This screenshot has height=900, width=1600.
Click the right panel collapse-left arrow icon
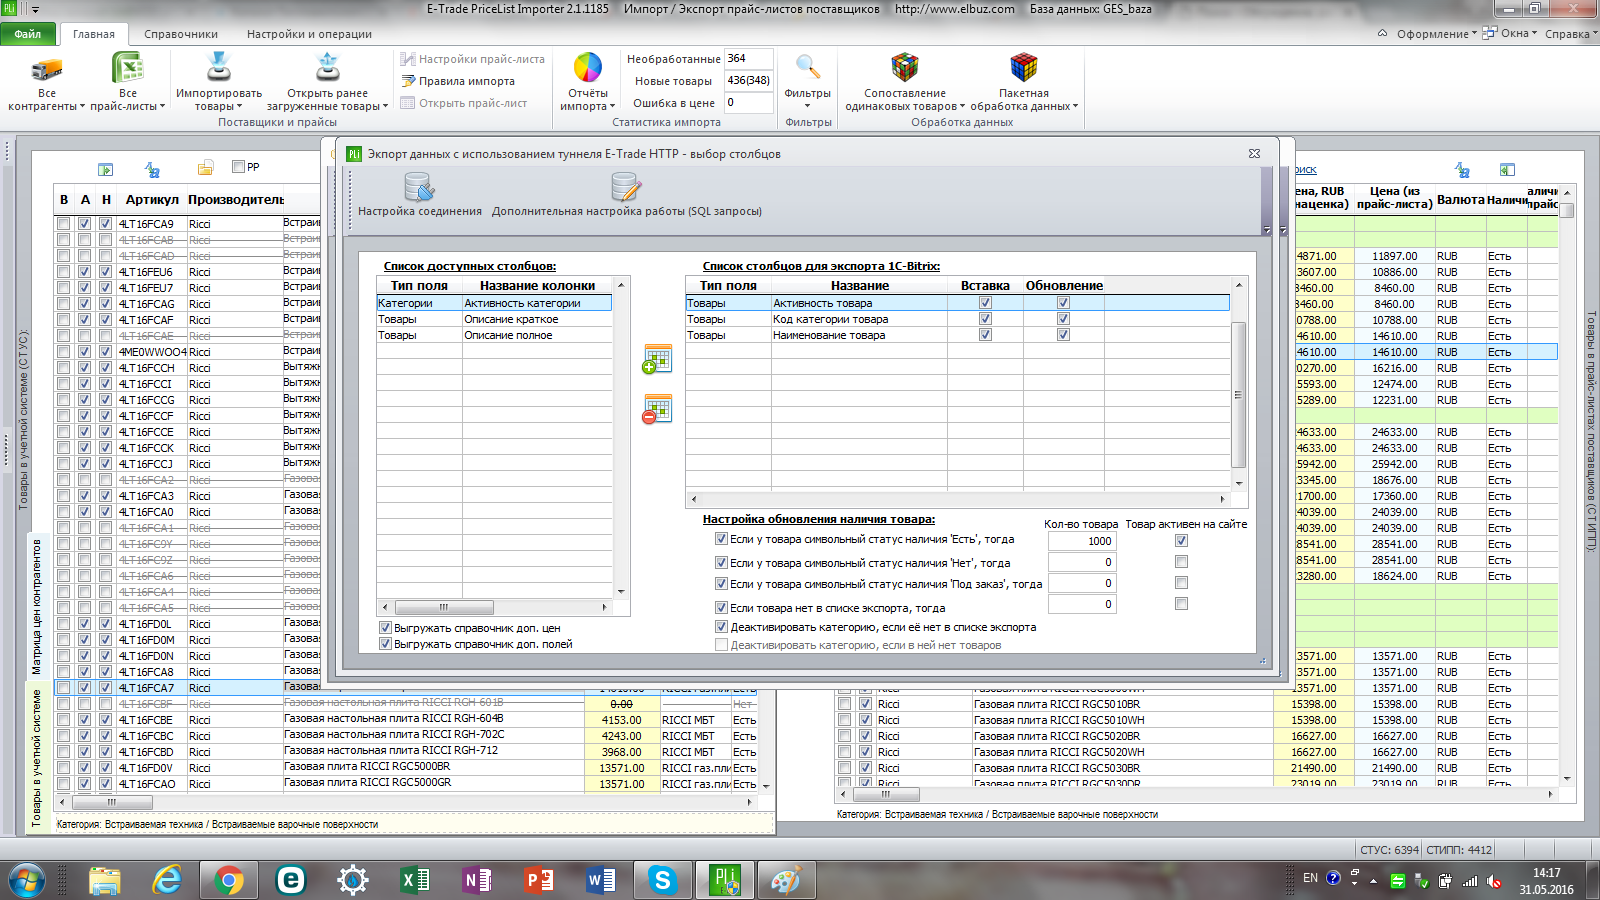coord(1507,170)
